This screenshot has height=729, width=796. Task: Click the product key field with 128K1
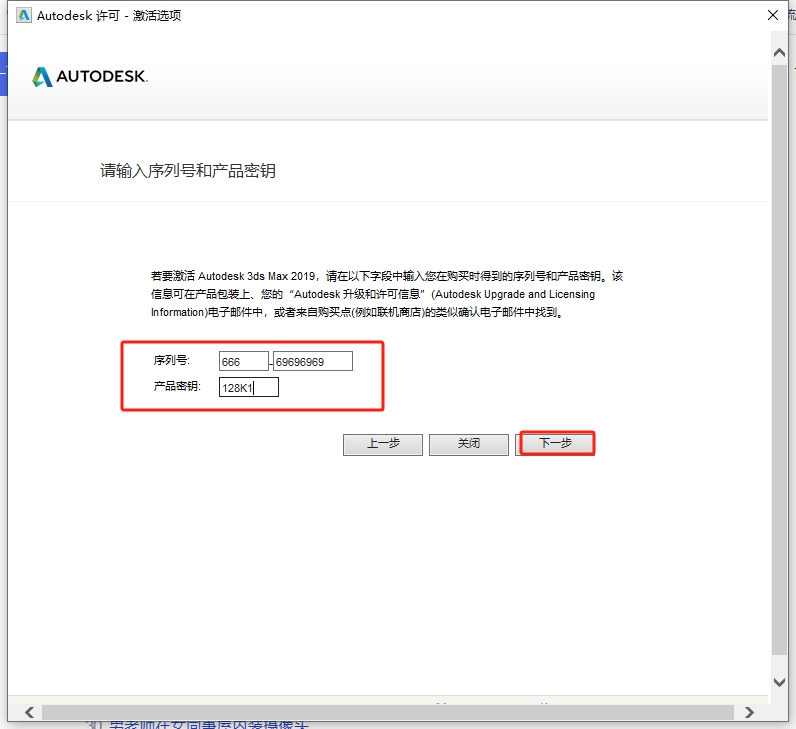click(x=249, y=387)
